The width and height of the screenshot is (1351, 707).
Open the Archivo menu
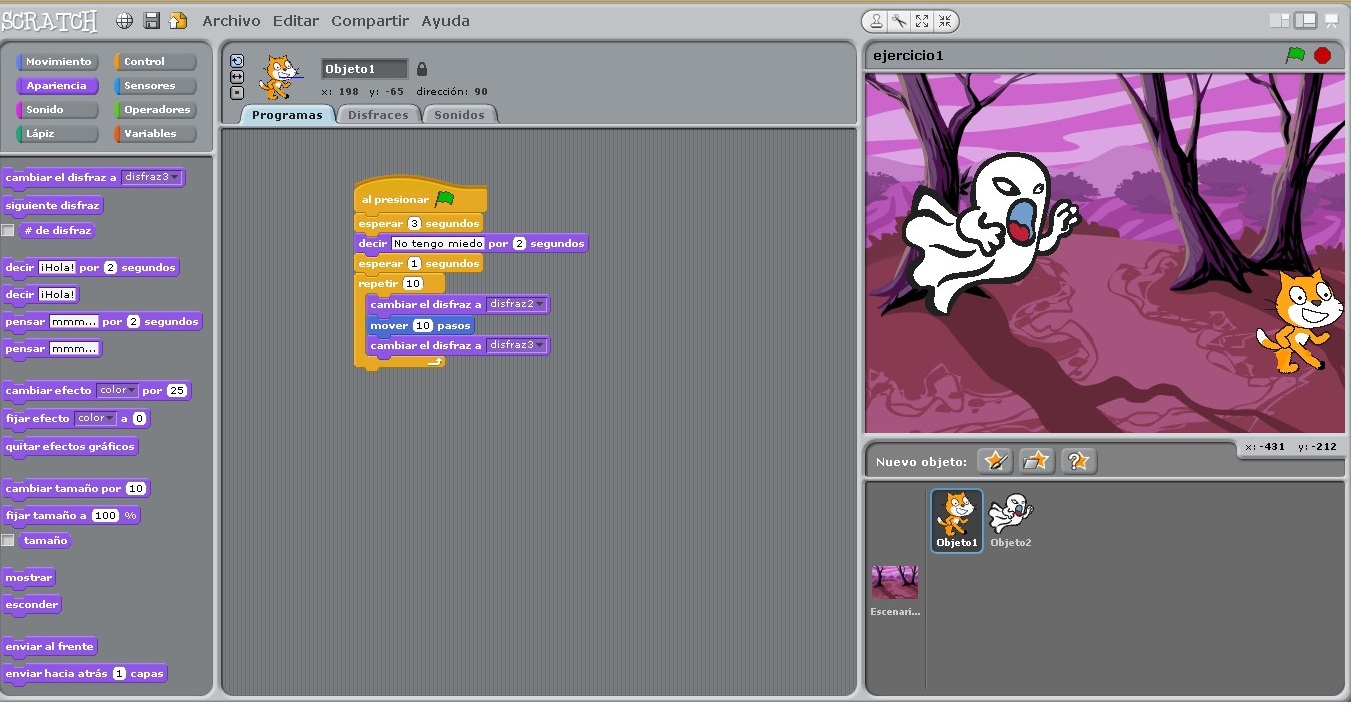pos(231,21)
